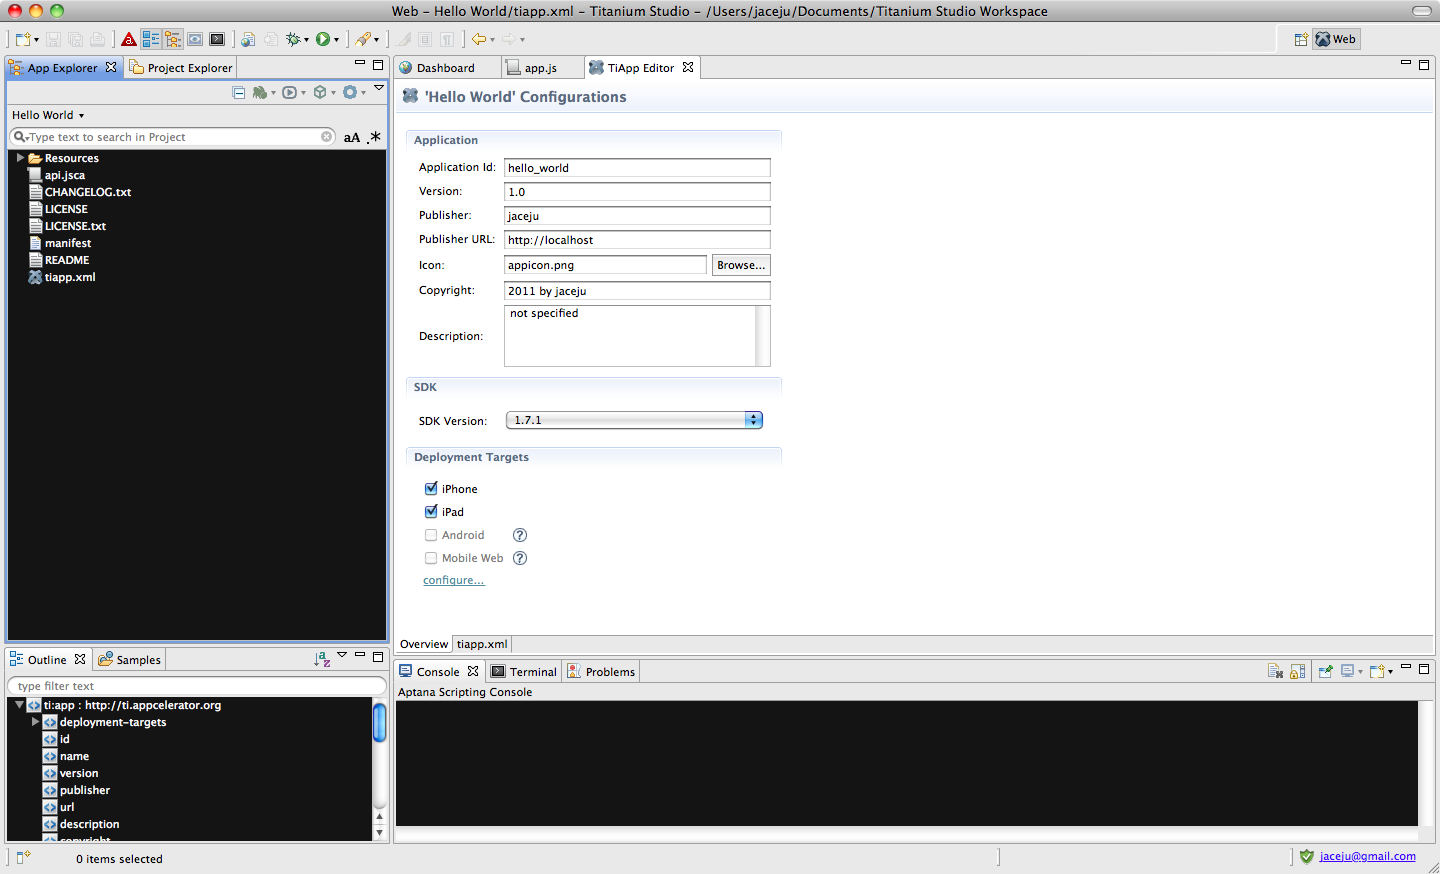Image resolution: width=1440 pixels, height=874 pixels.
Task: Click the red Aptana themes icon
Action: click(x=129, y=39)
